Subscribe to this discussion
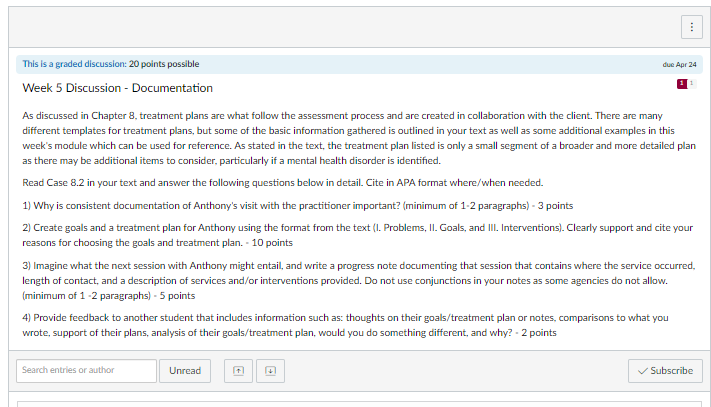 point(665,371)
